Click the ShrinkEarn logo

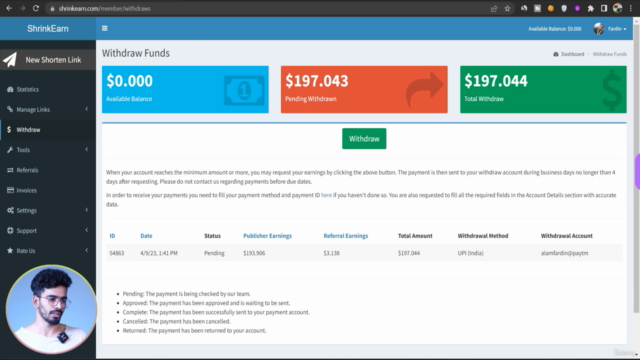[x=48, y=29]
